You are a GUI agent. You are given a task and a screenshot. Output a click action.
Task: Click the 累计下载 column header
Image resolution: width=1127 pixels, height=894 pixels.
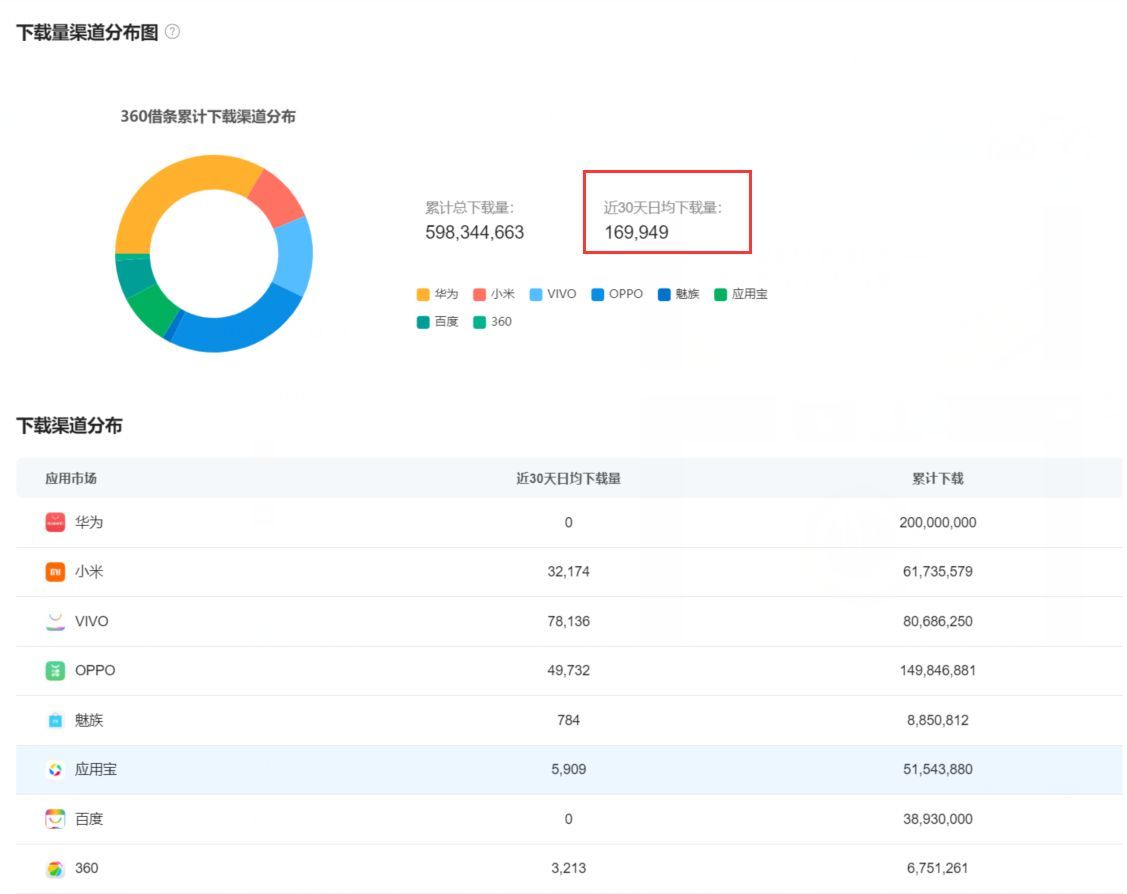(937, 478)
